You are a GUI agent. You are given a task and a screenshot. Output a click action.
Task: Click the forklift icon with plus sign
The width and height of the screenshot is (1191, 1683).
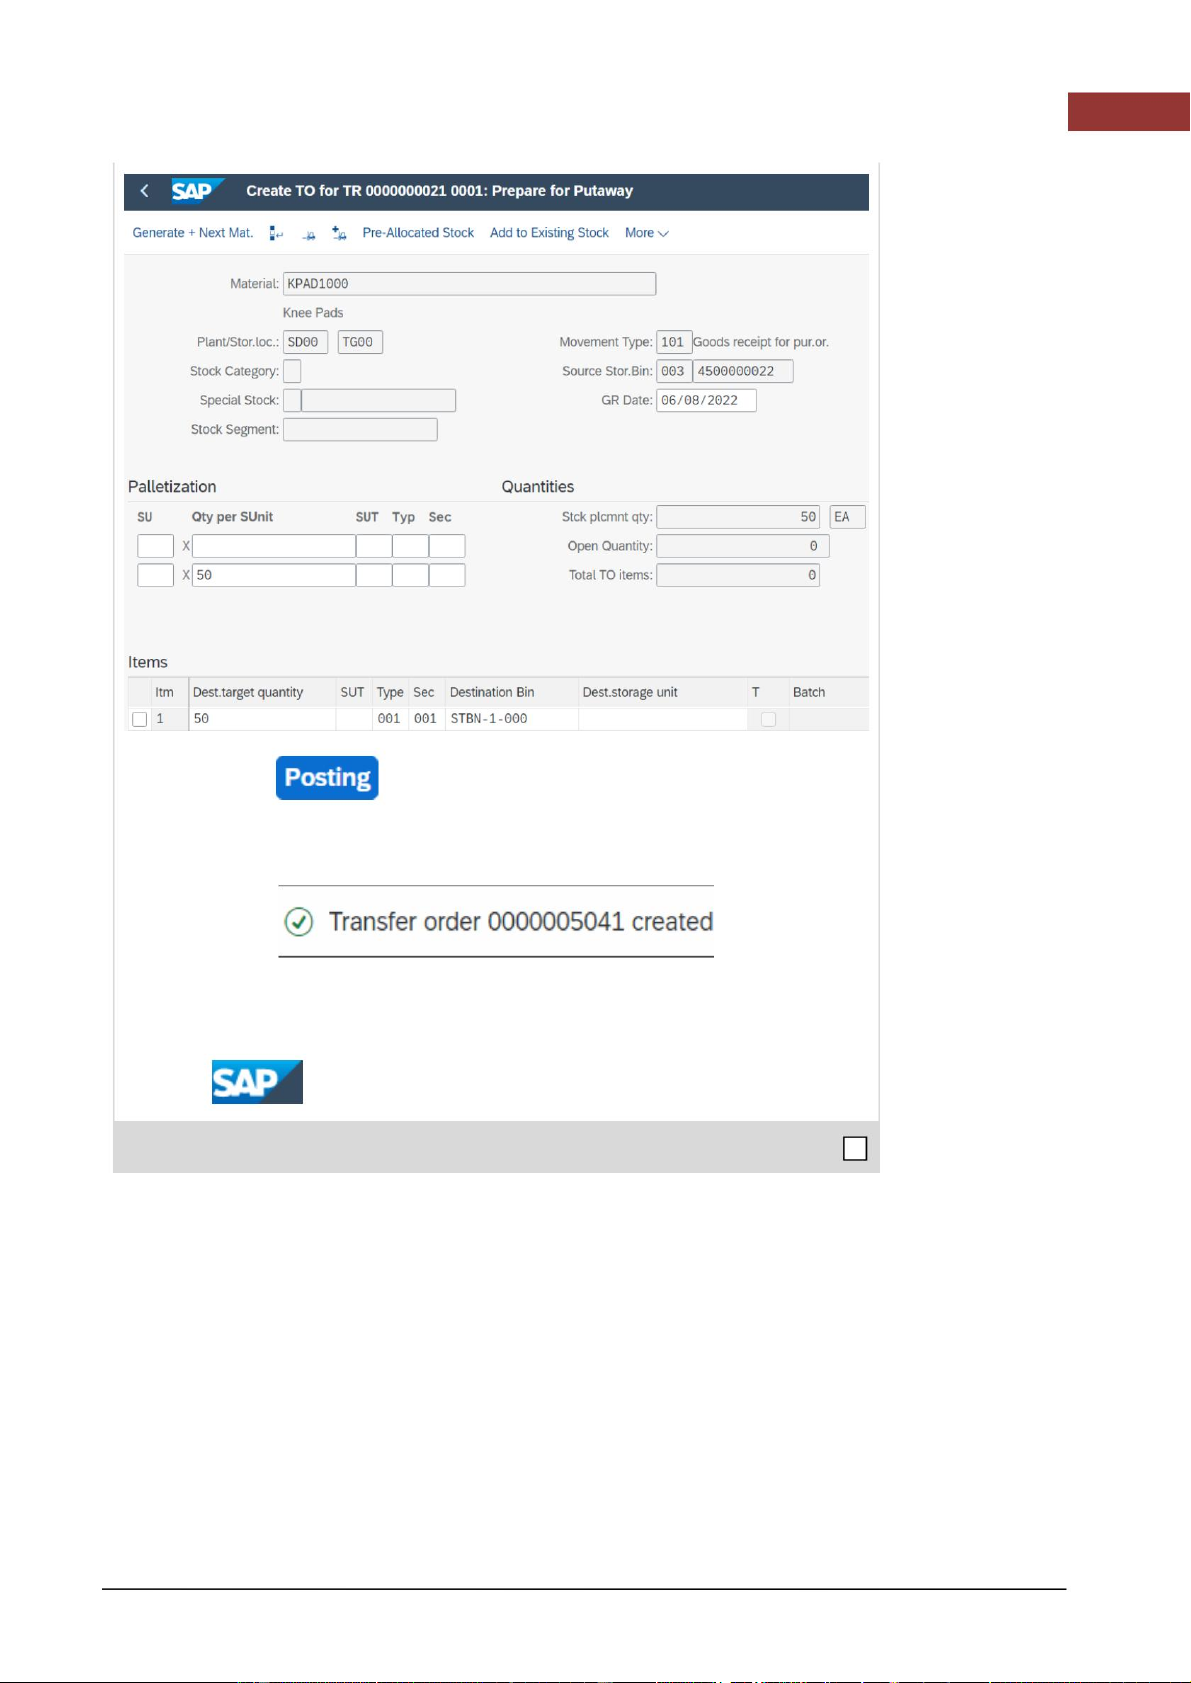339,233
